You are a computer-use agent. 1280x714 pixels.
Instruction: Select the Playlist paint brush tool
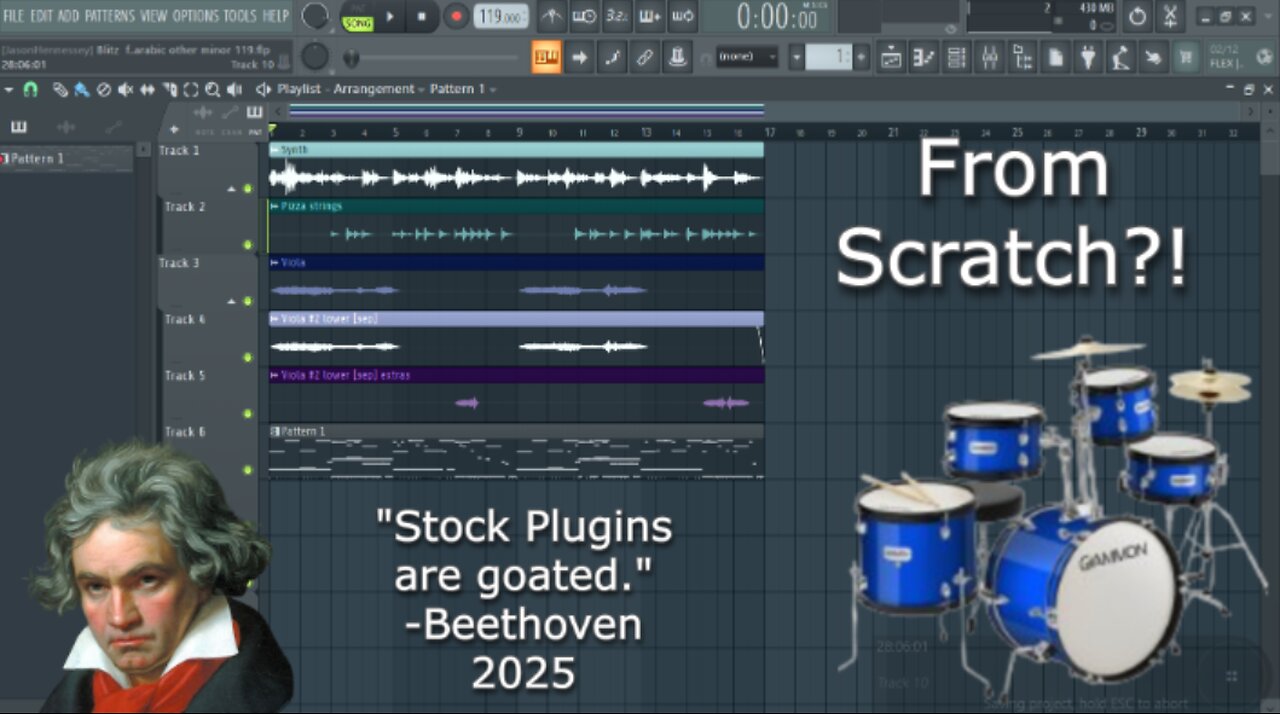click(x=81, y=89)
